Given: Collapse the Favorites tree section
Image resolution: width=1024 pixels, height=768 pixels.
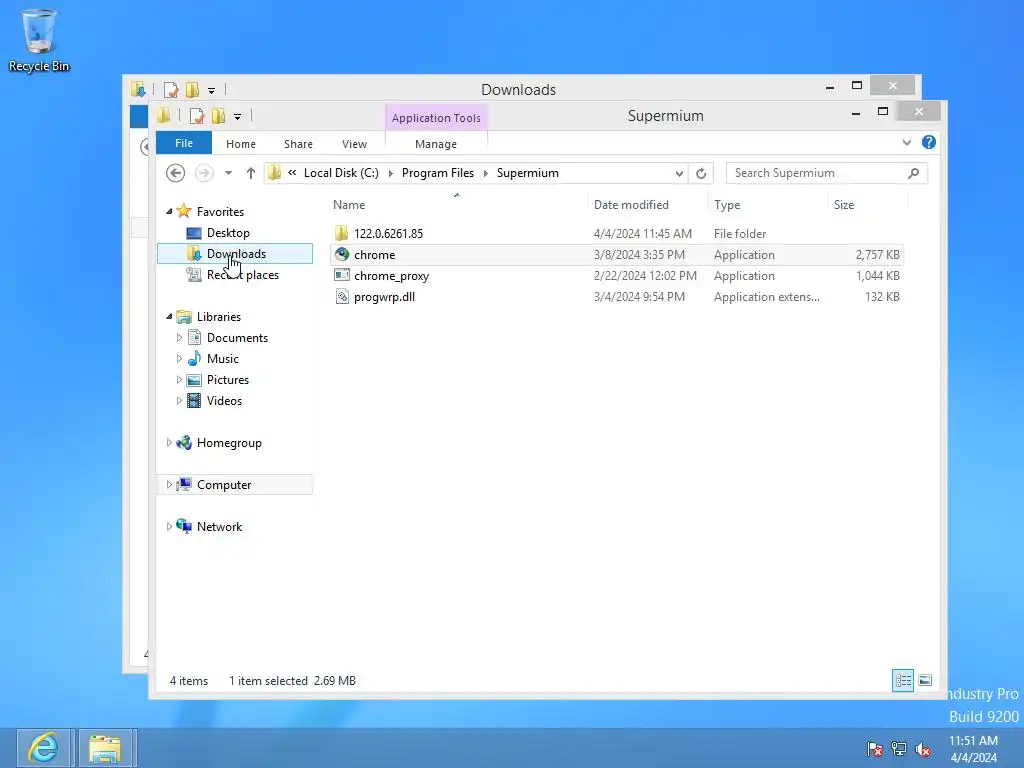Looking at the screenshot, I should point(169,211).
